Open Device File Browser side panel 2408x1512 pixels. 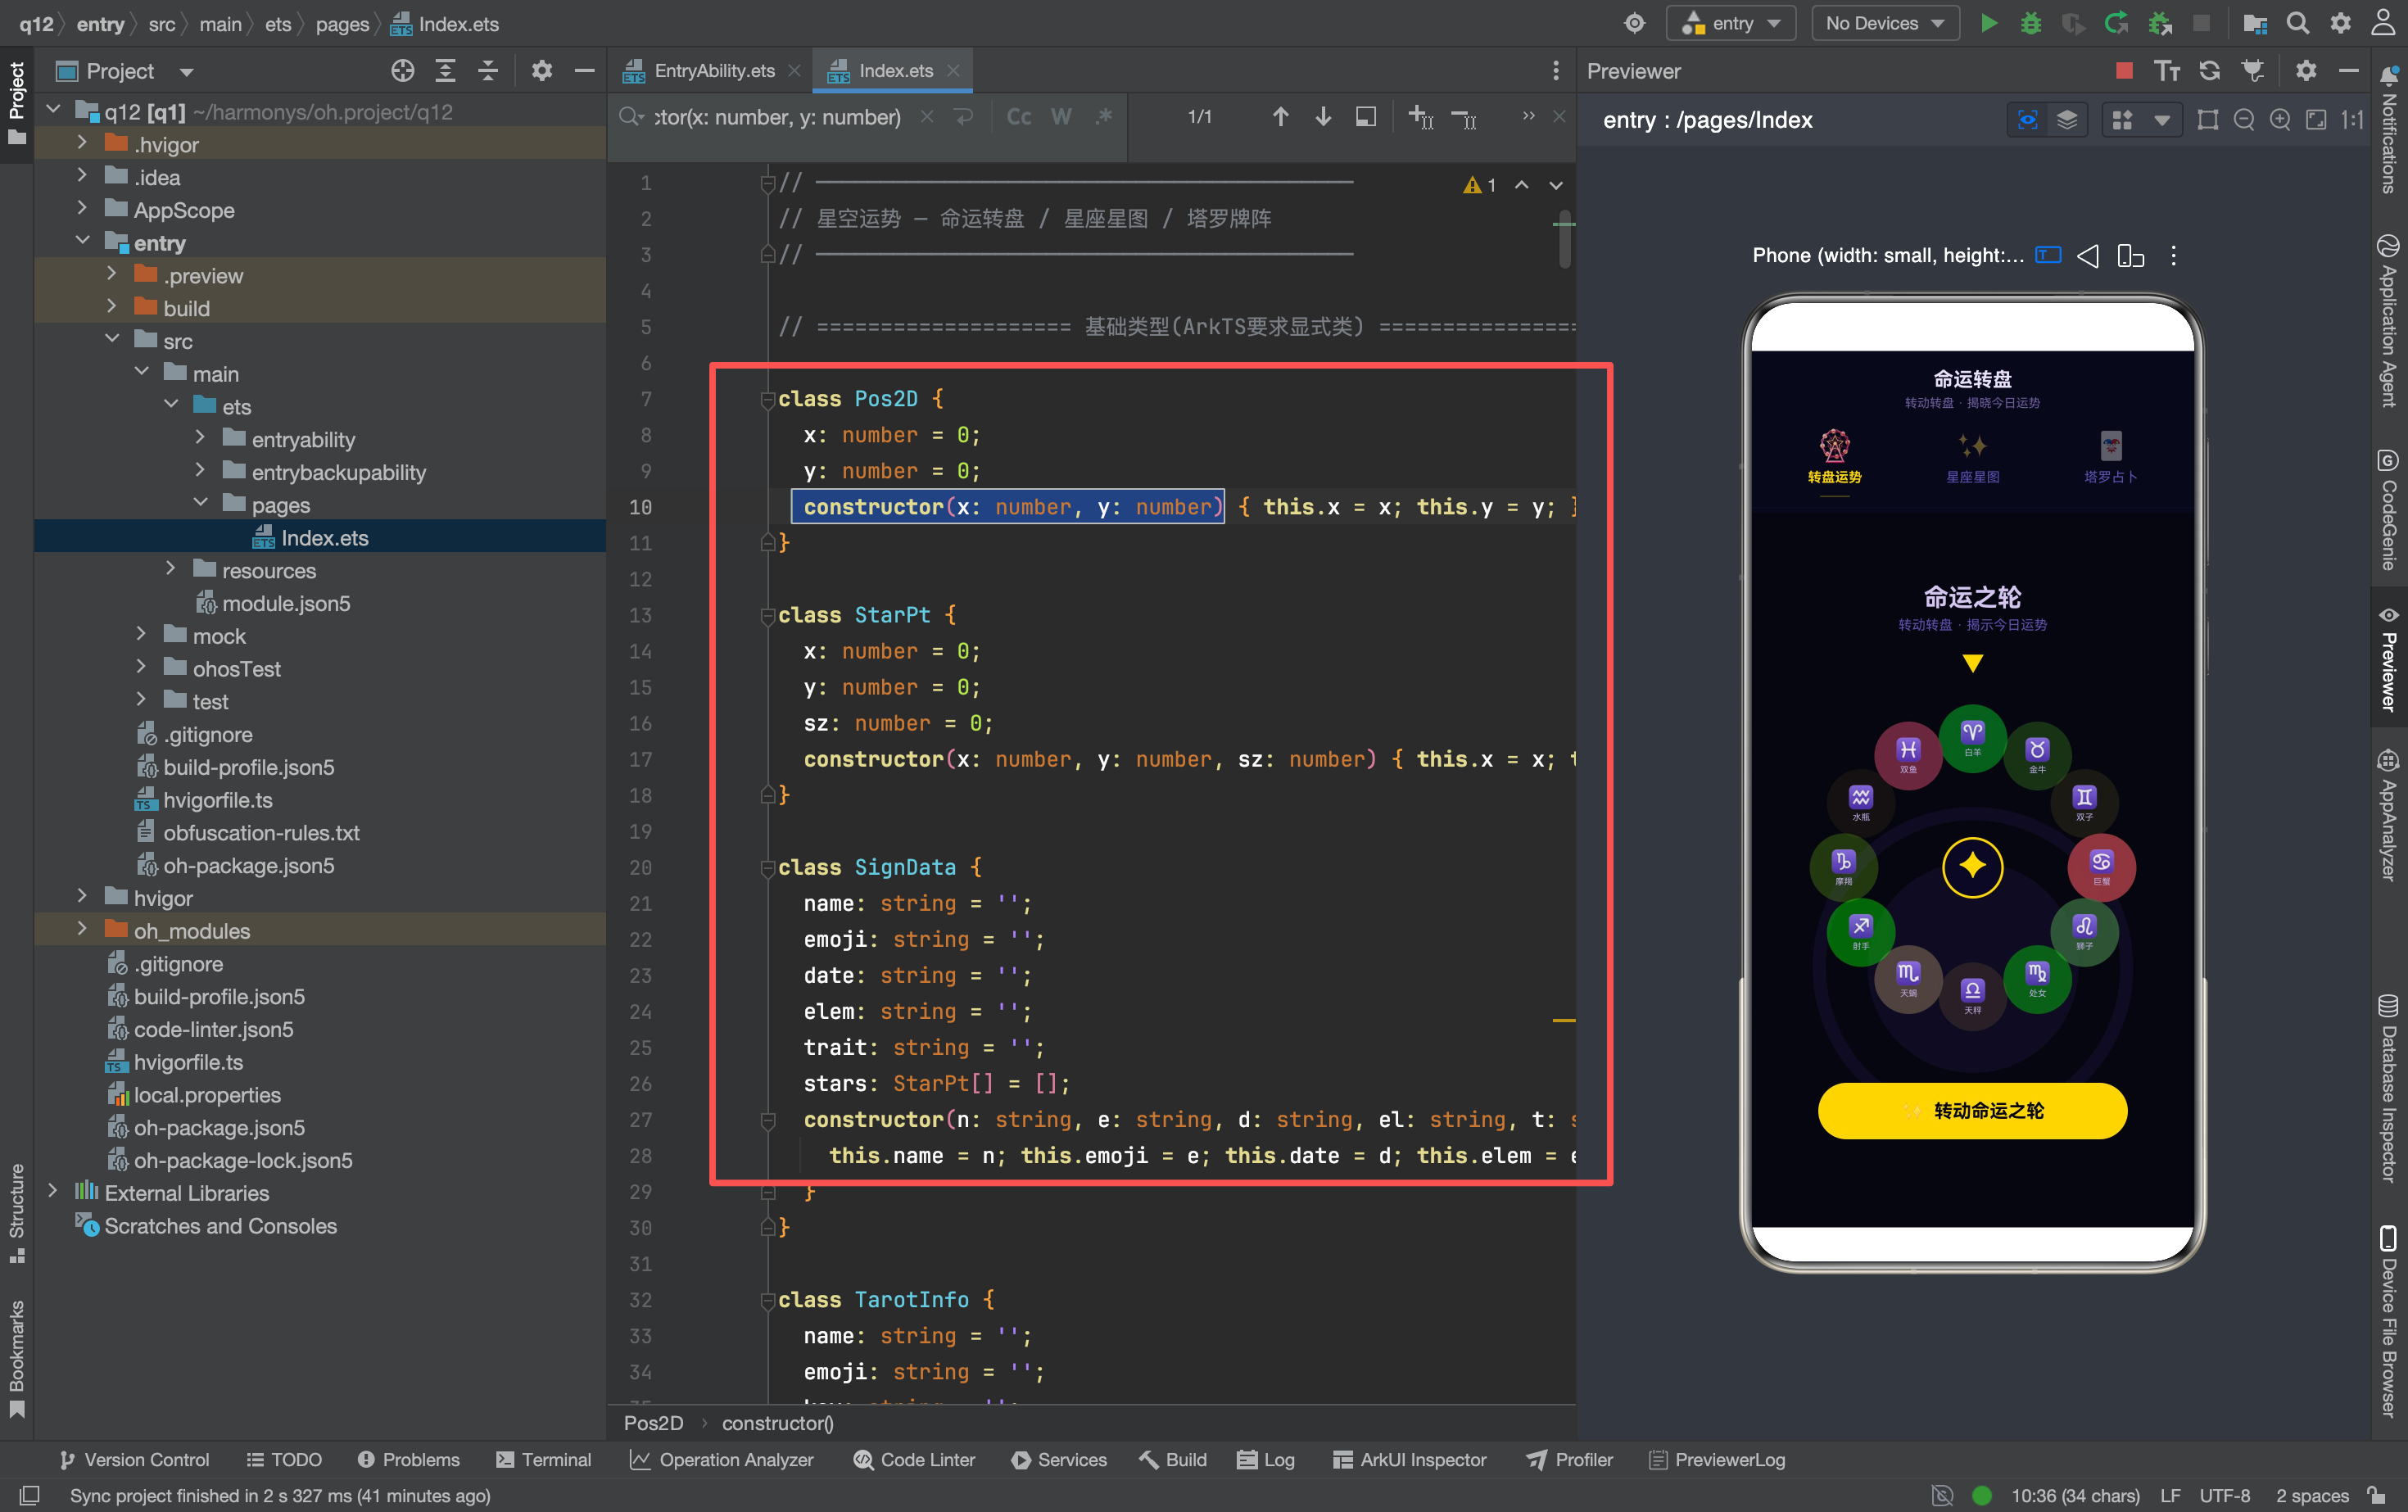tap(2388, 1321)
